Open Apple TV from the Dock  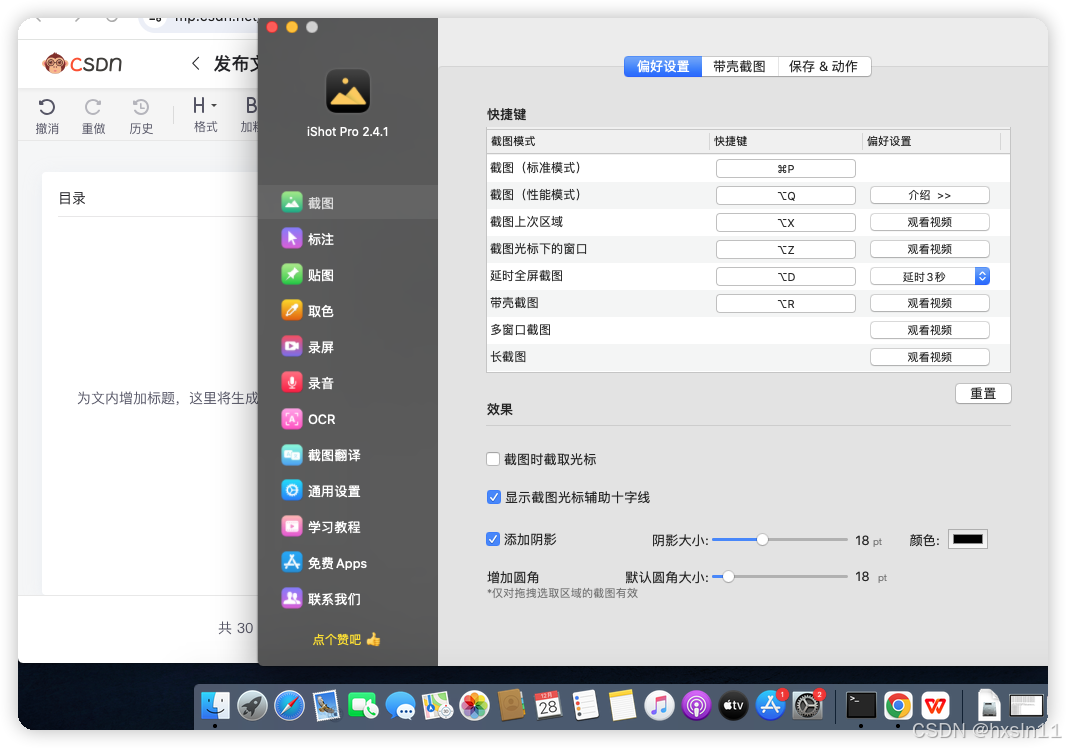733,705
